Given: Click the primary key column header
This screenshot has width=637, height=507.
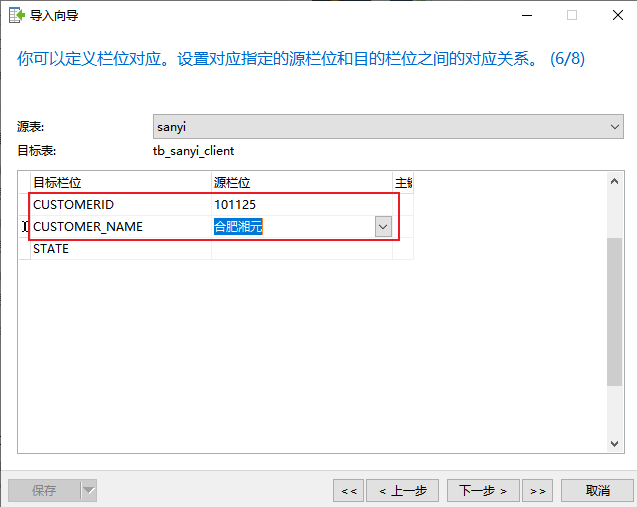Looking at the screenshot, I should tap(403, 183).
